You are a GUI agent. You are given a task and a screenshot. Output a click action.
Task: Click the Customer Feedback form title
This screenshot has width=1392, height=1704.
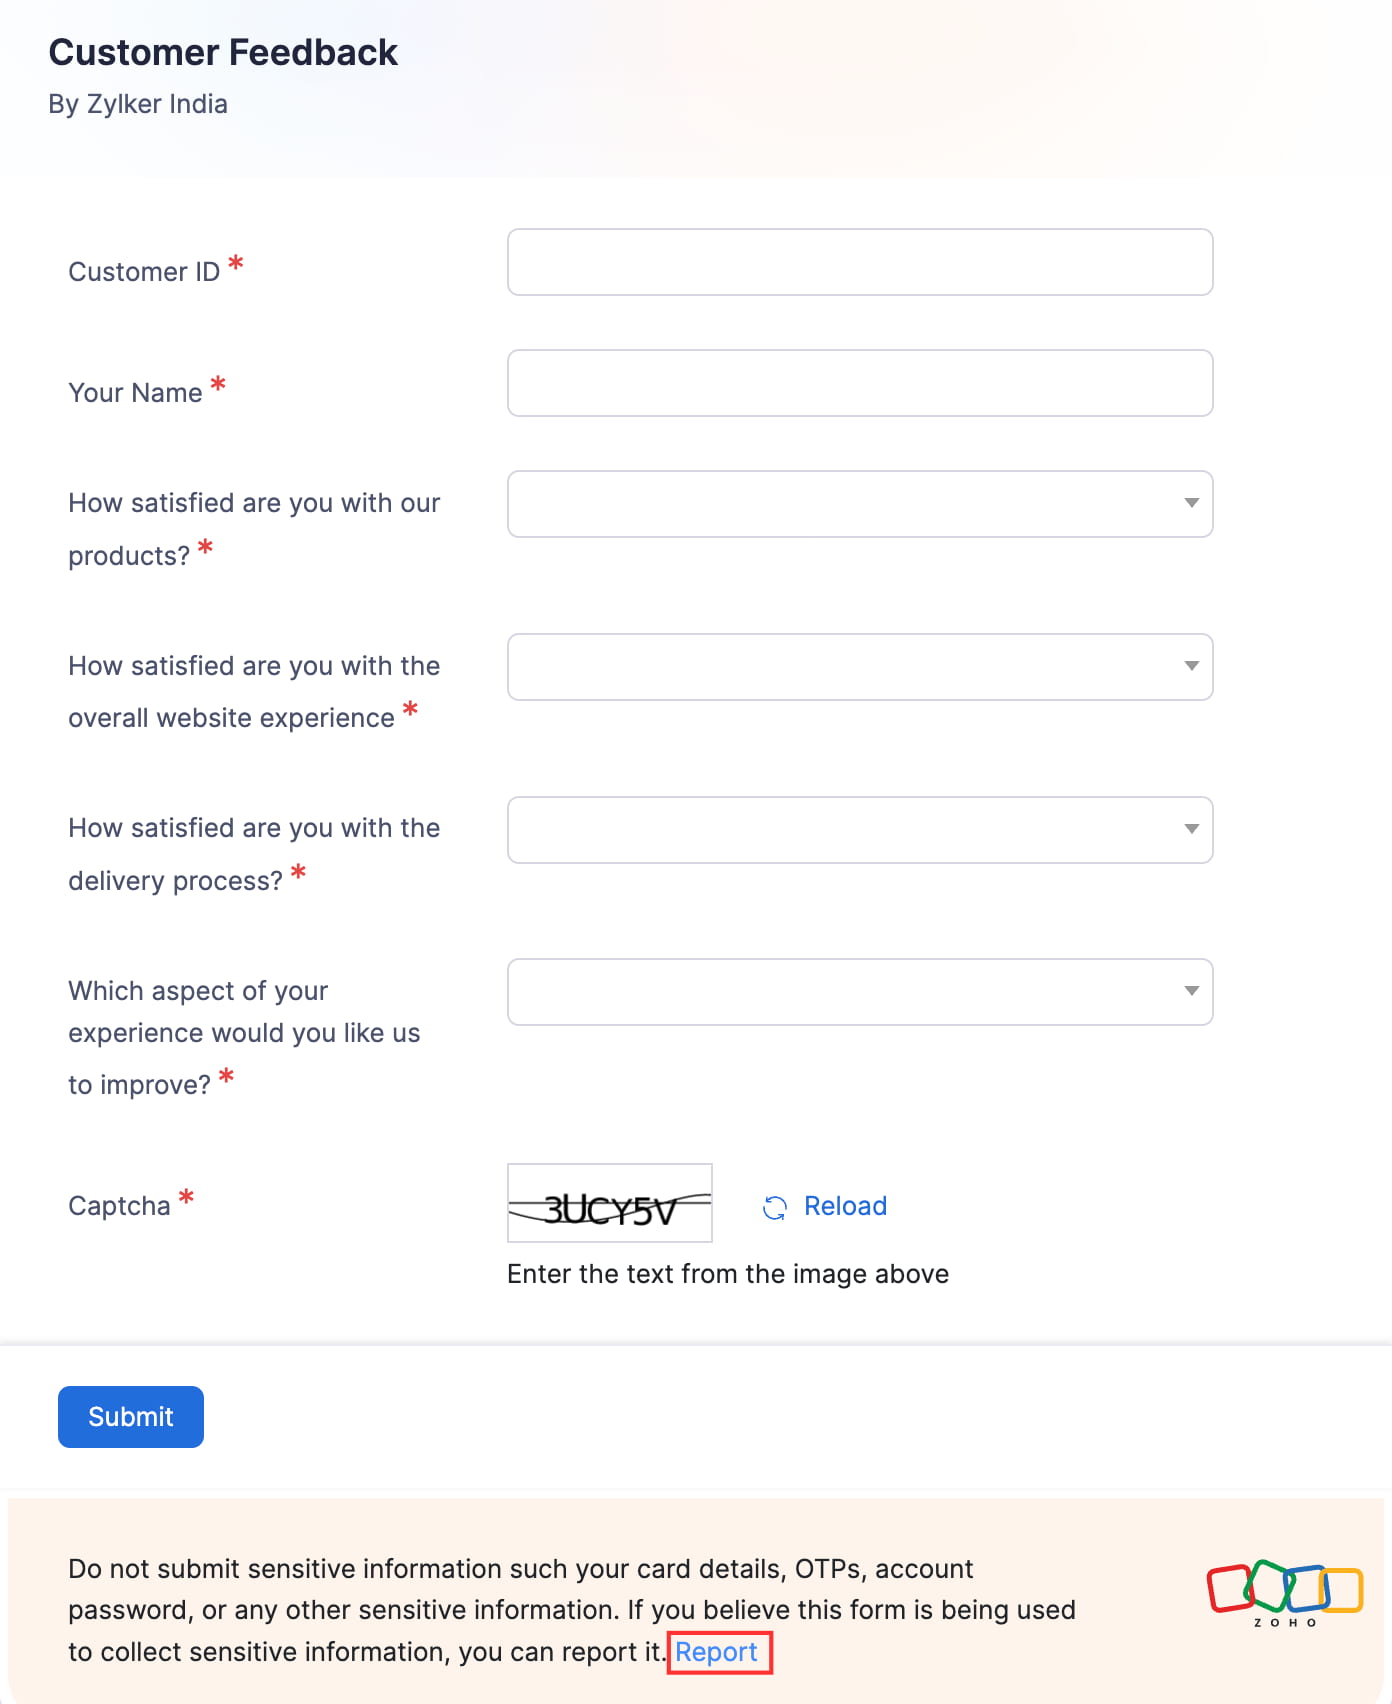pyautogui.click(x=223, y=51)
